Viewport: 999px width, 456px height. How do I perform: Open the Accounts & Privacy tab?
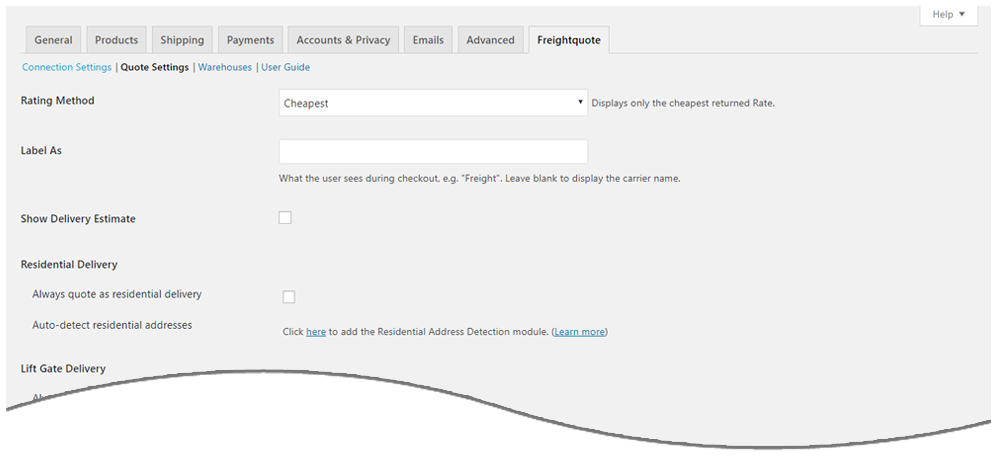tap(343, 40)
